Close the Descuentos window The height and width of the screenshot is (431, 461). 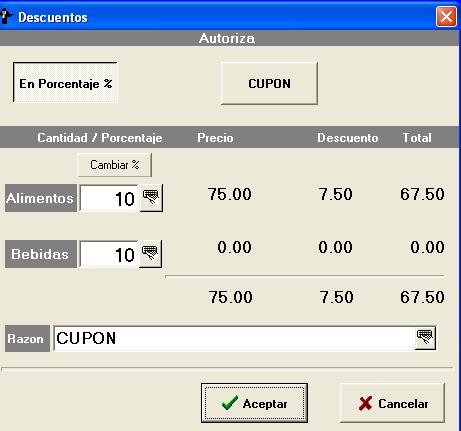coord(446,16)
